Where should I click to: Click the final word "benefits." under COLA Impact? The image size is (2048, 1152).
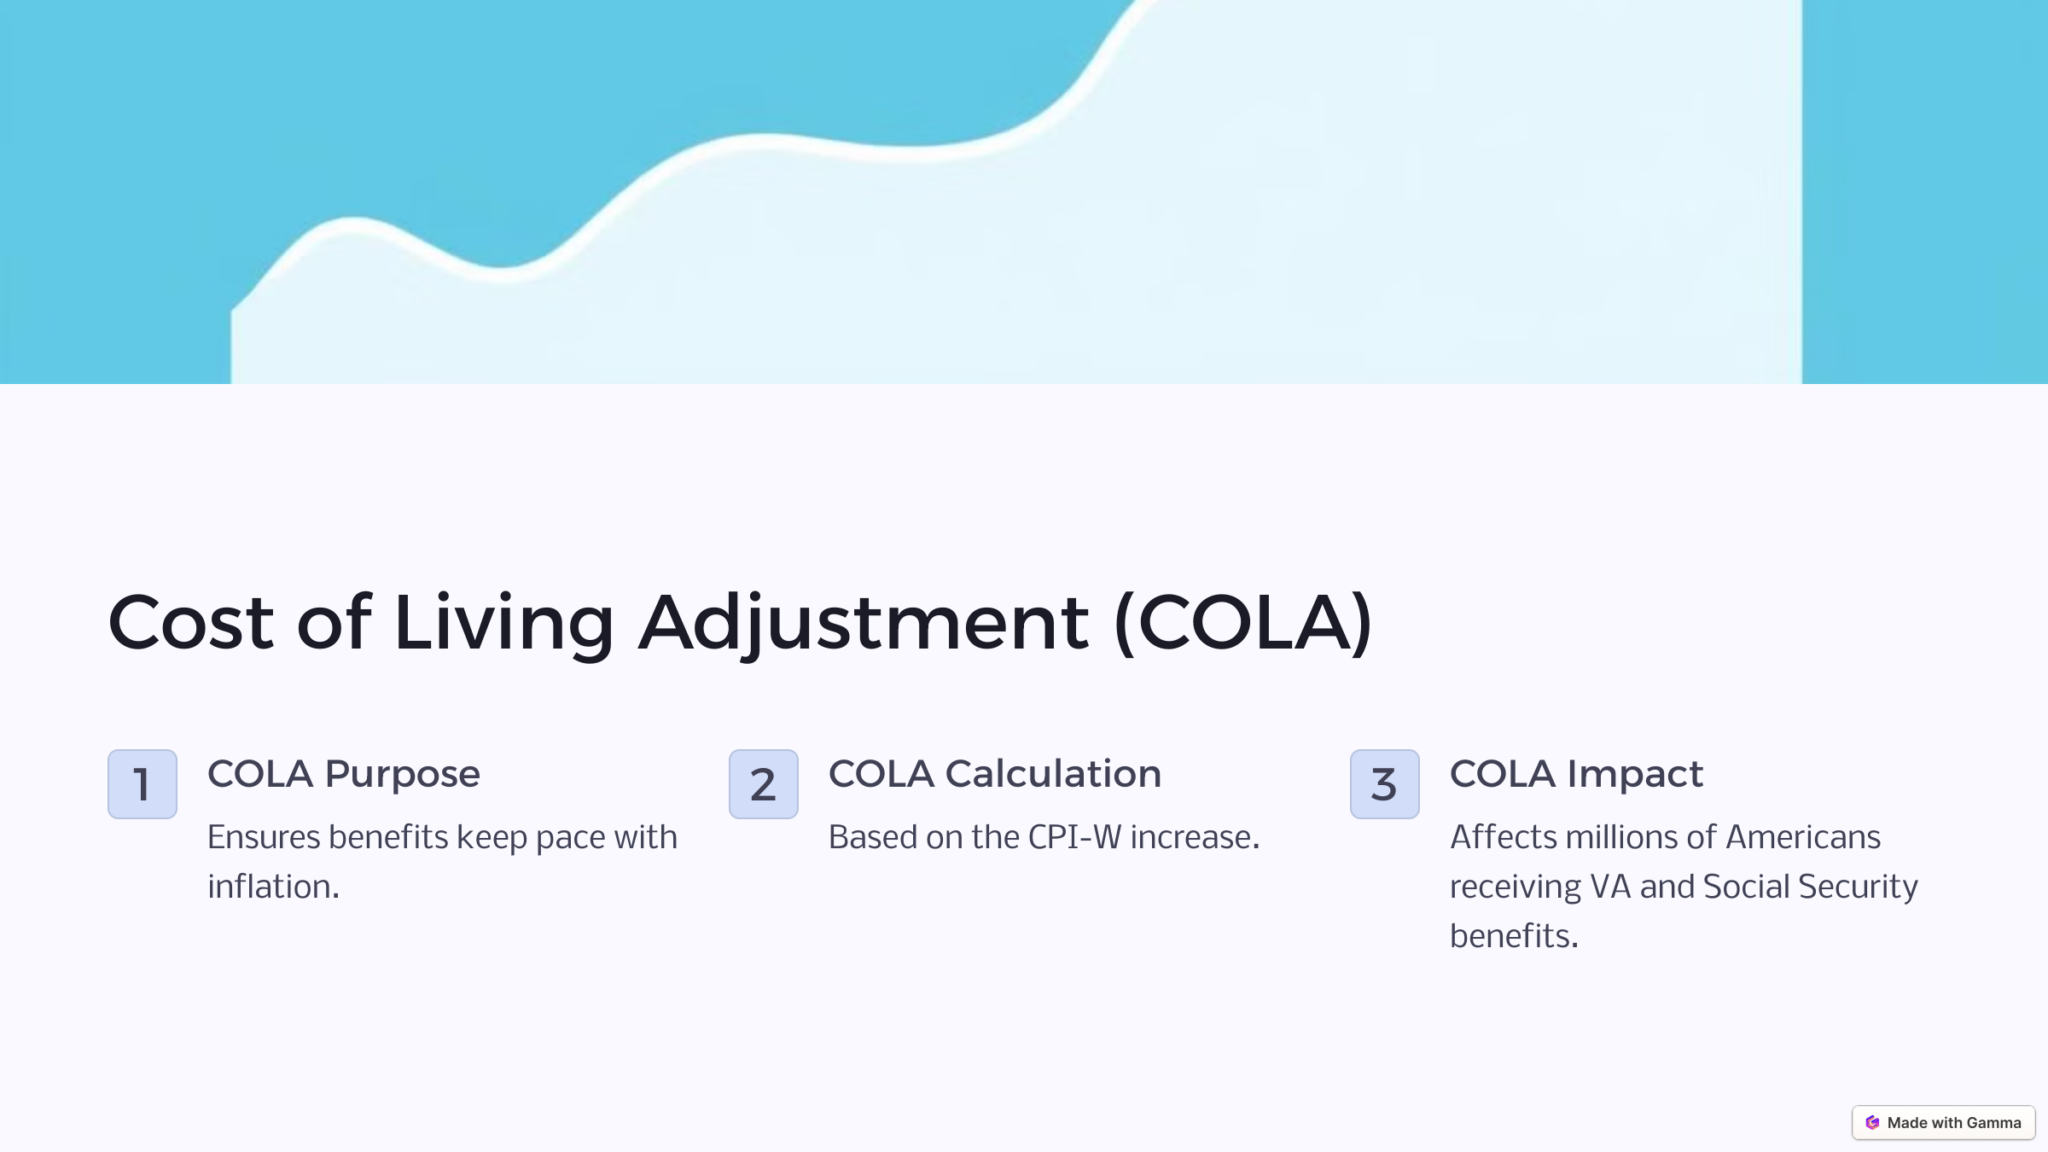(x=1513, y=936)
